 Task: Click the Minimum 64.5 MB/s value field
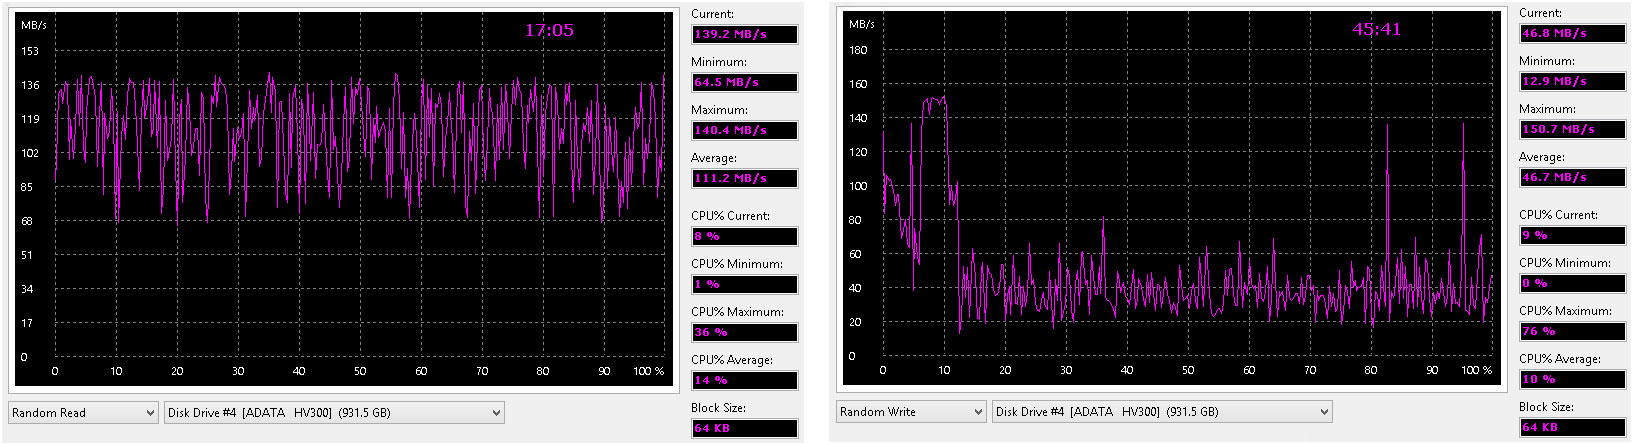click(x=744, y=83)
